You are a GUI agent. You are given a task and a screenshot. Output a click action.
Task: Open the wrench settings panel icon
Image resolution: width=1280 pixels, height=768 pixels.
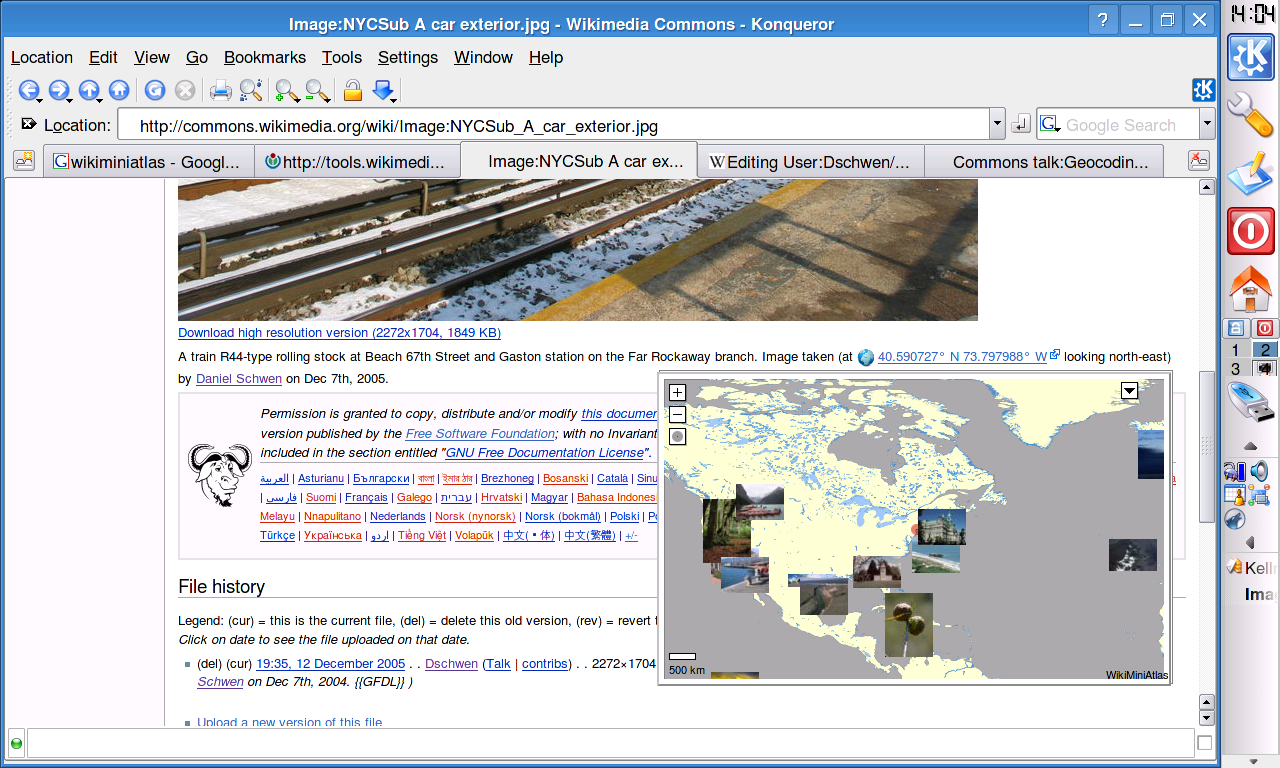coord(1250,115)
